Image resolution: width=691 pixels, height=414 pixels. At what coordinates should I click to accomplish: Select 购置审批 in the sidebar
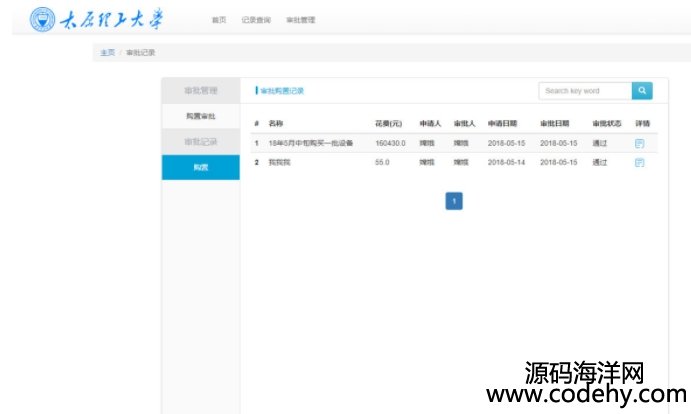coord(200,116)
